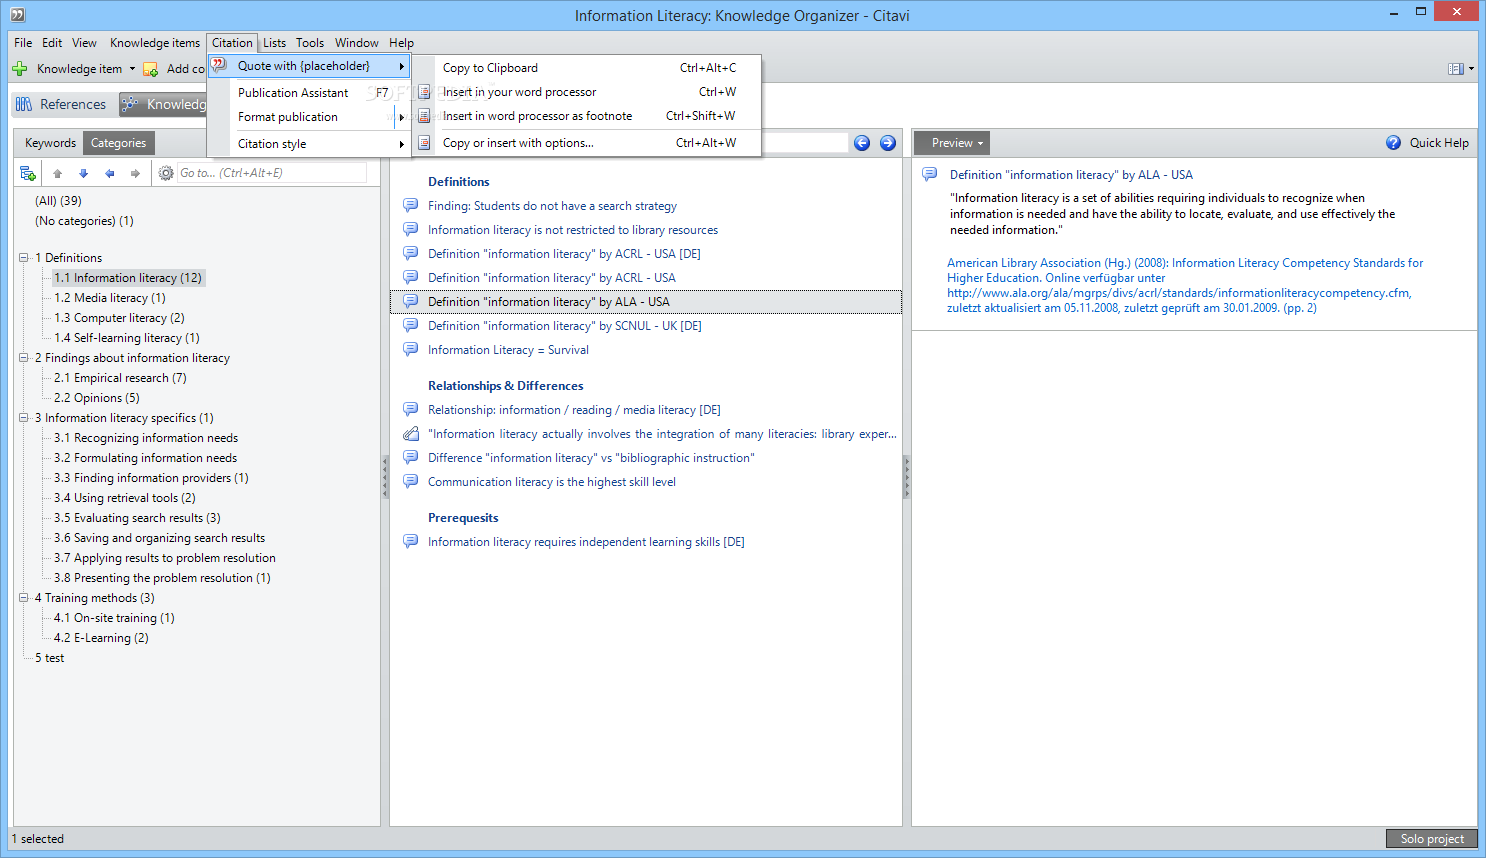The height and width of the screenshot is (858, 1486).
Task: Select the (All) (39) entry
Action: pos(58,201)
